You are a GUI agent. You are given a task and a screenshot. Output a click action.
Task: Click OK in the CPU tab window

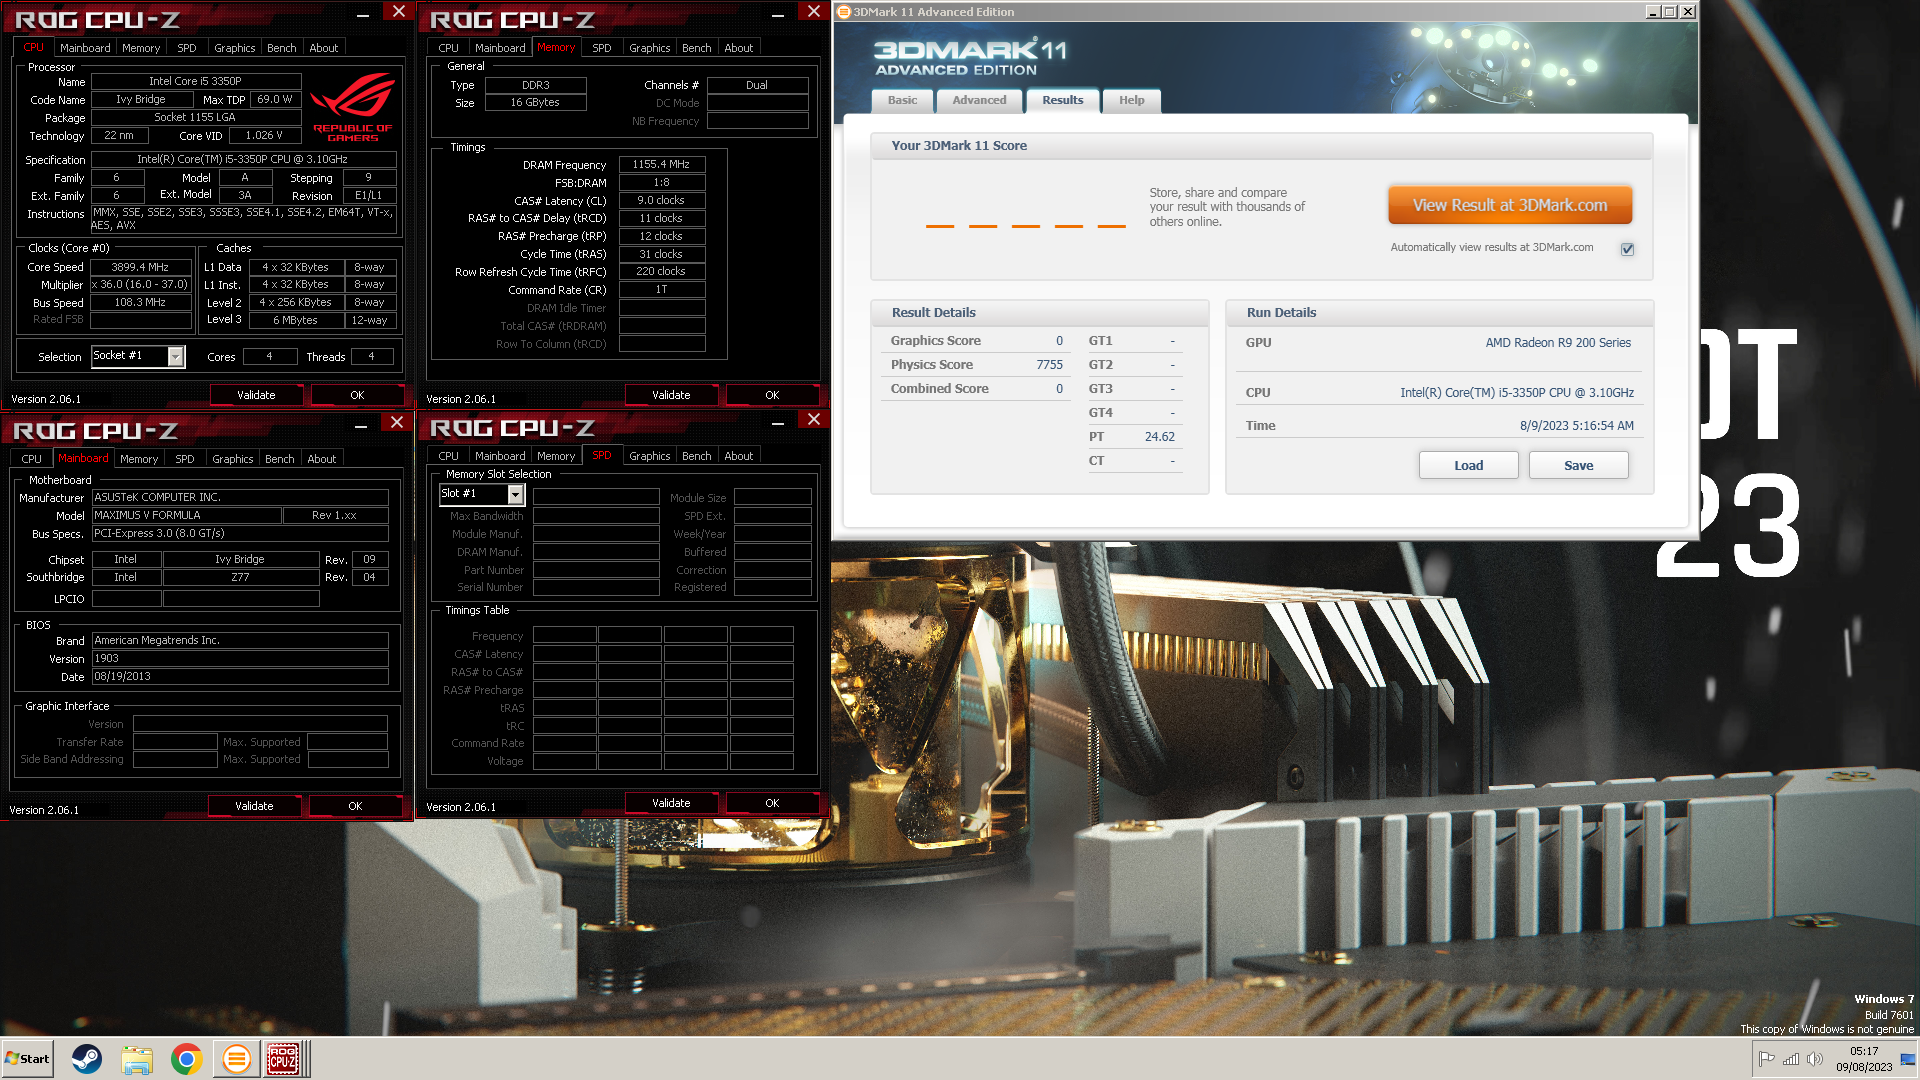tap(357, 395)
